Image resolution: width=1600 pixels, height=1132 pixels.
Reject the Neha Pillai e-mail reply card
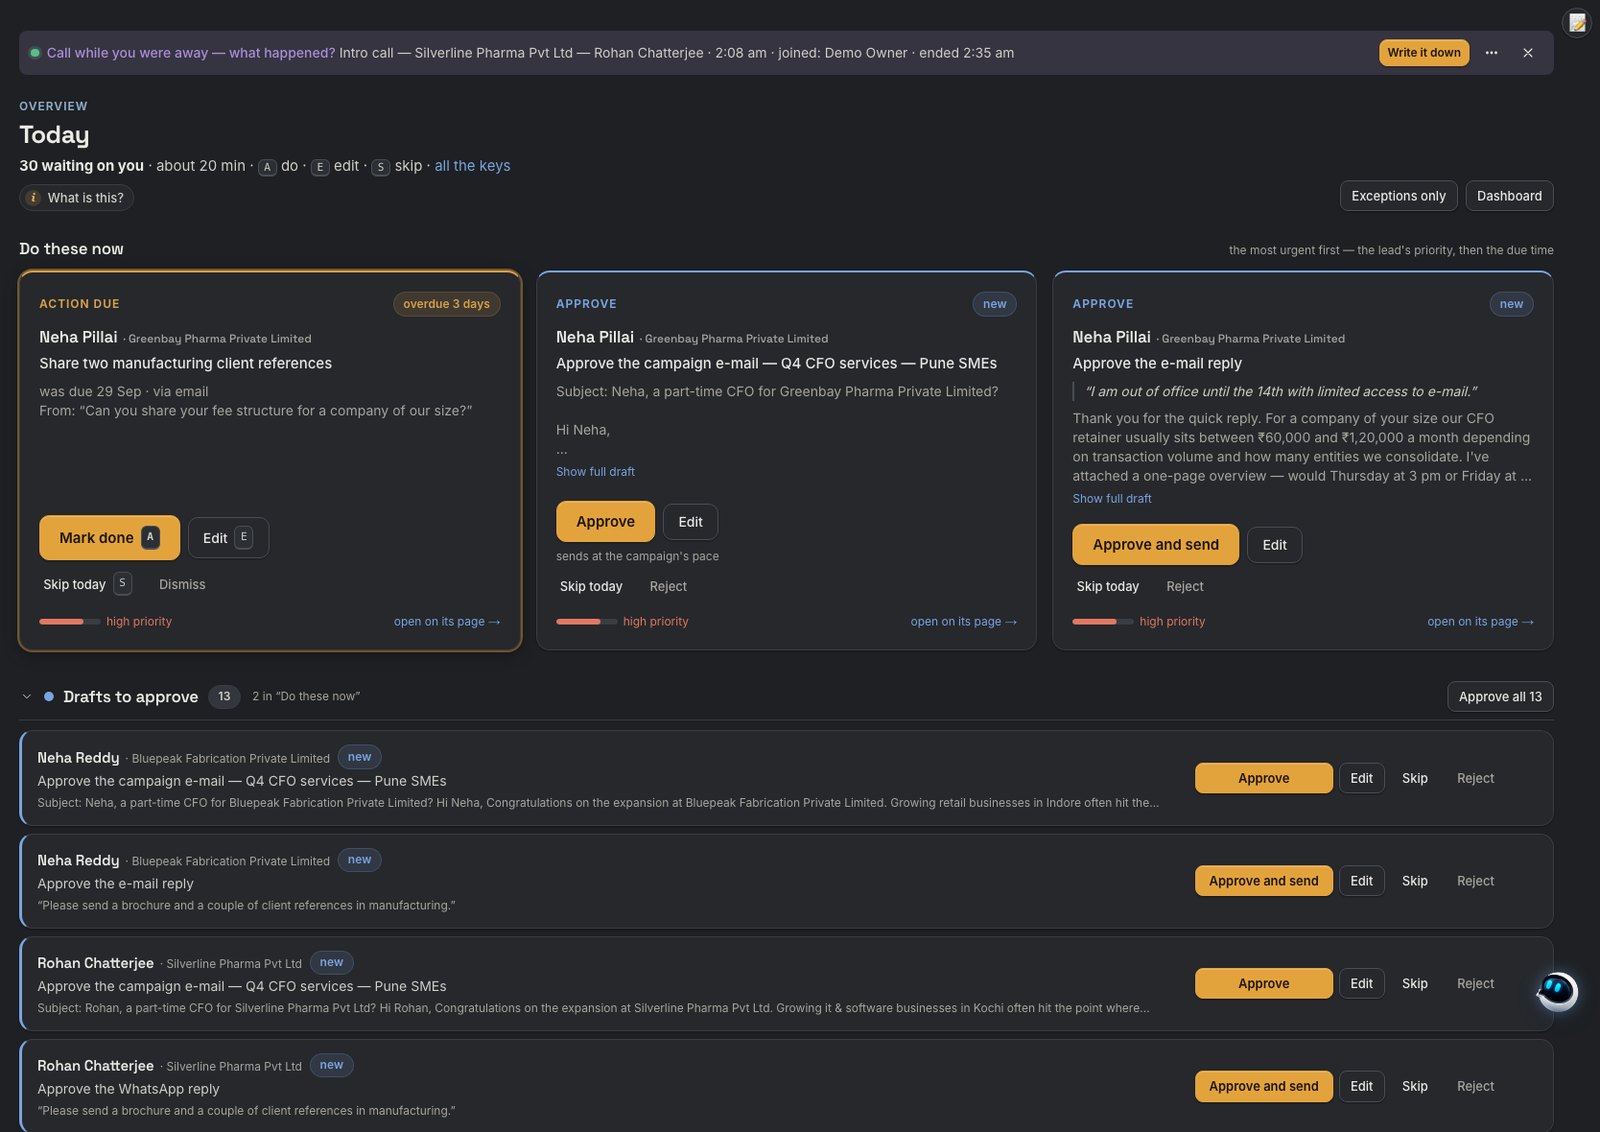(1185, 587)
